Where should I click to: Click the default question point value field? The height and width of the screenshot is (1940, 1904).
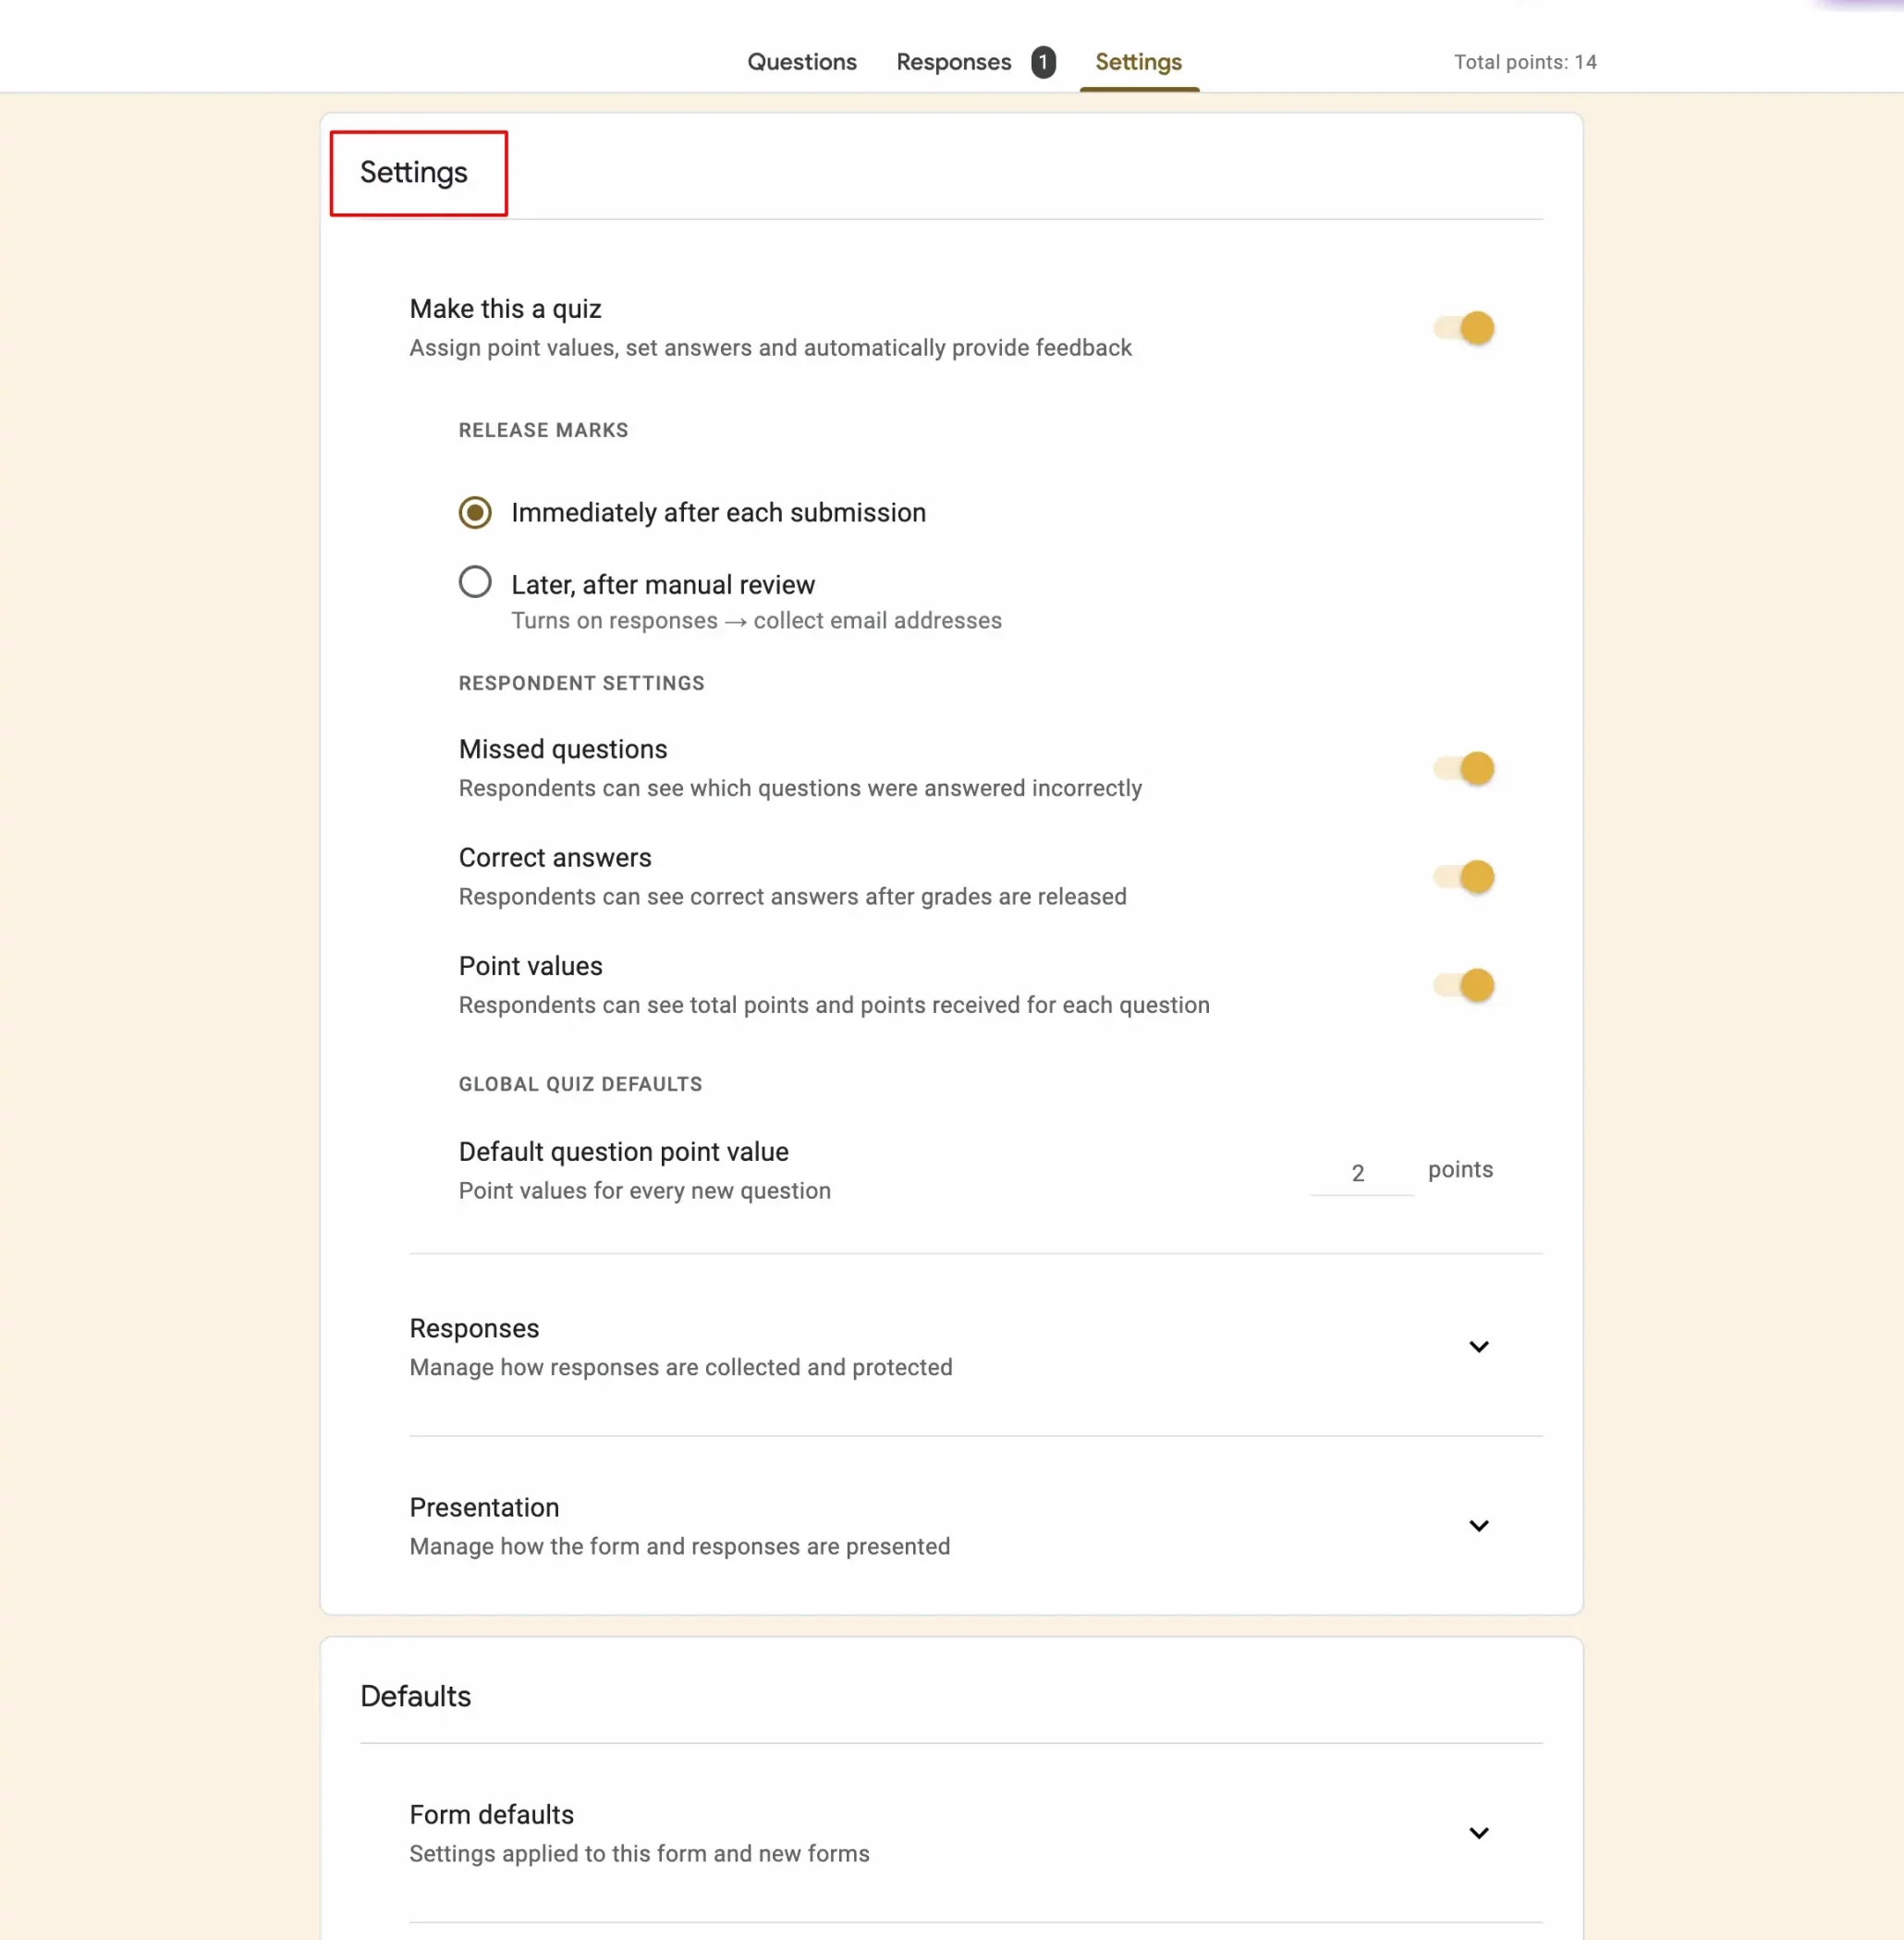[1360, 1171]
